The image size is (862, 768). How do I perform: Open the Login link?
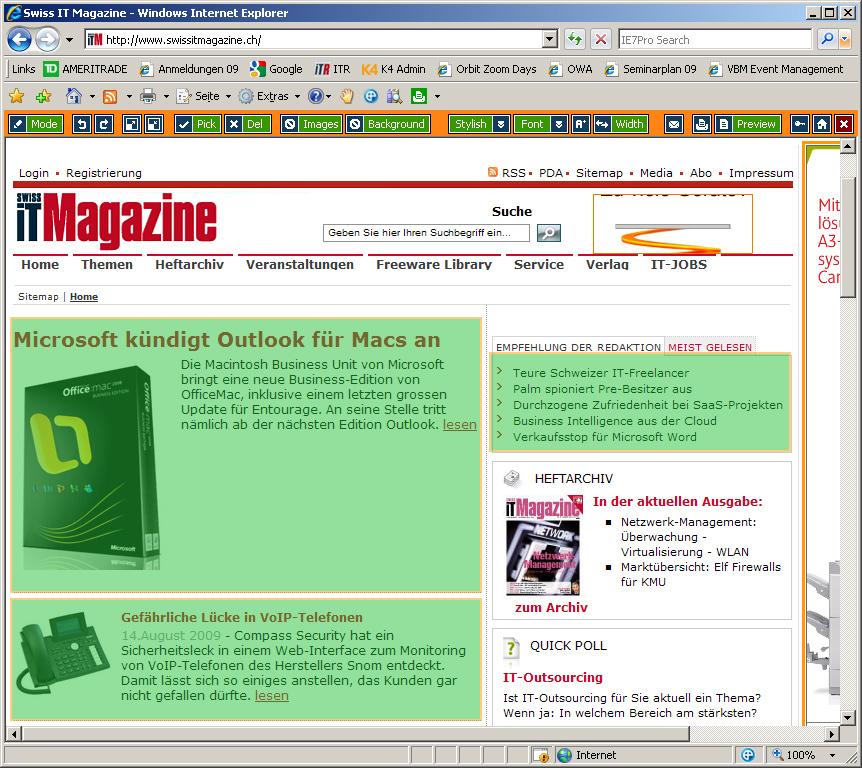pos(34,173)
